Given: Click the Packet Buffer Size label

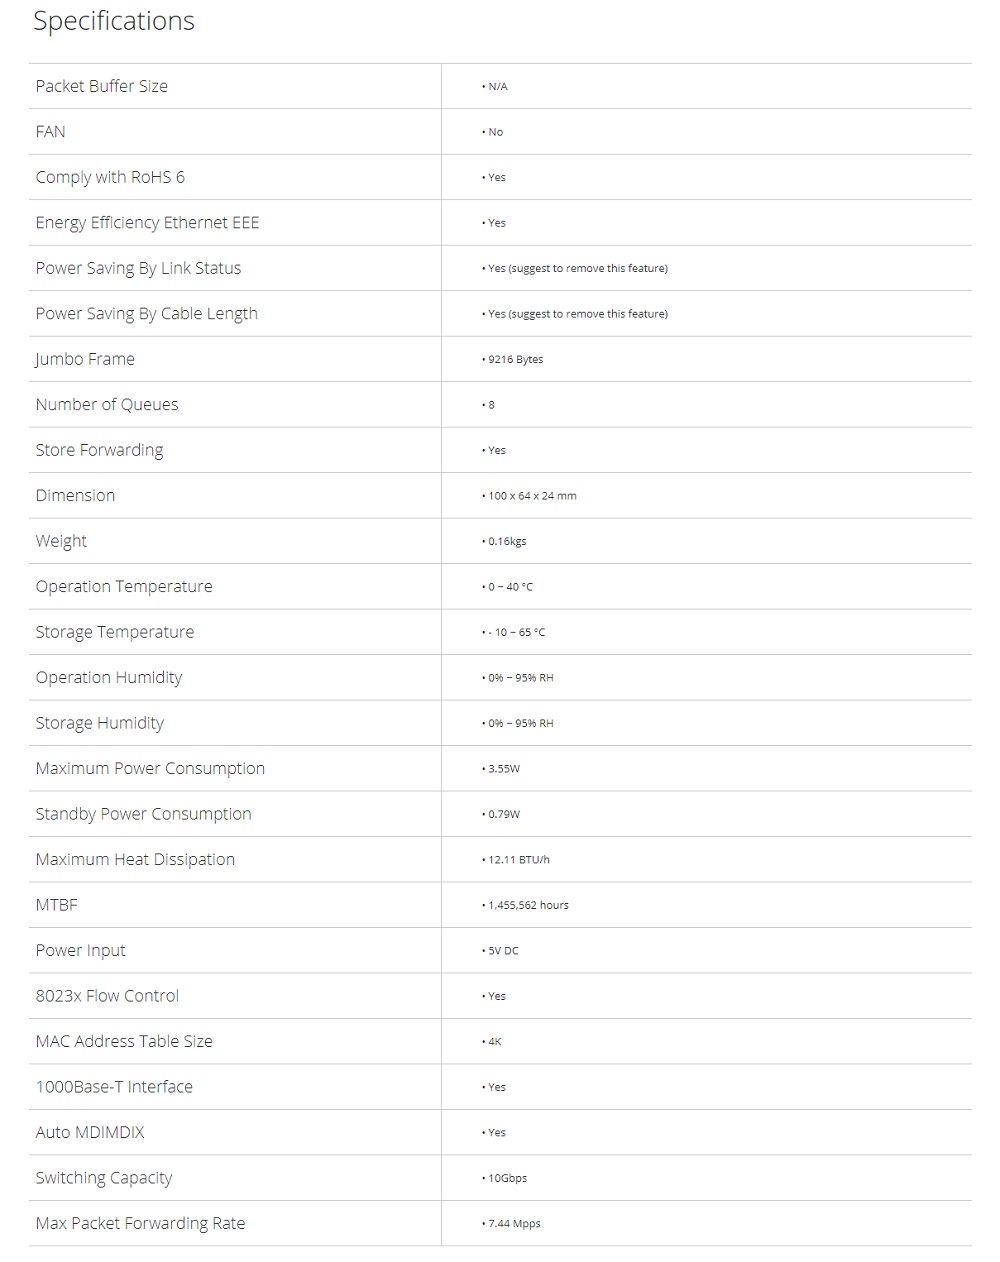Looking at the screenshot, I should (101, 86).
